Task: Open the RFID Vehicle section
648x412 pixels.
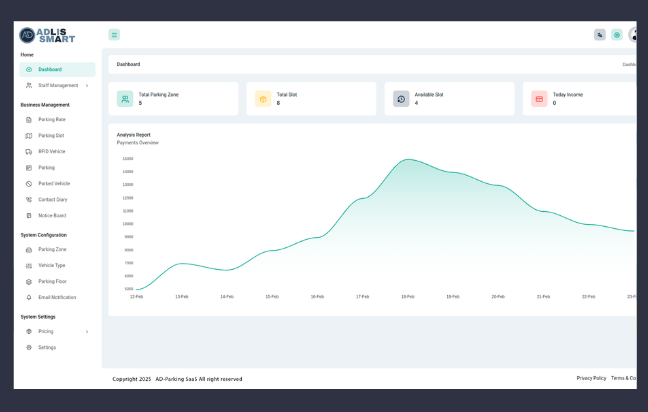Action: 52,151
